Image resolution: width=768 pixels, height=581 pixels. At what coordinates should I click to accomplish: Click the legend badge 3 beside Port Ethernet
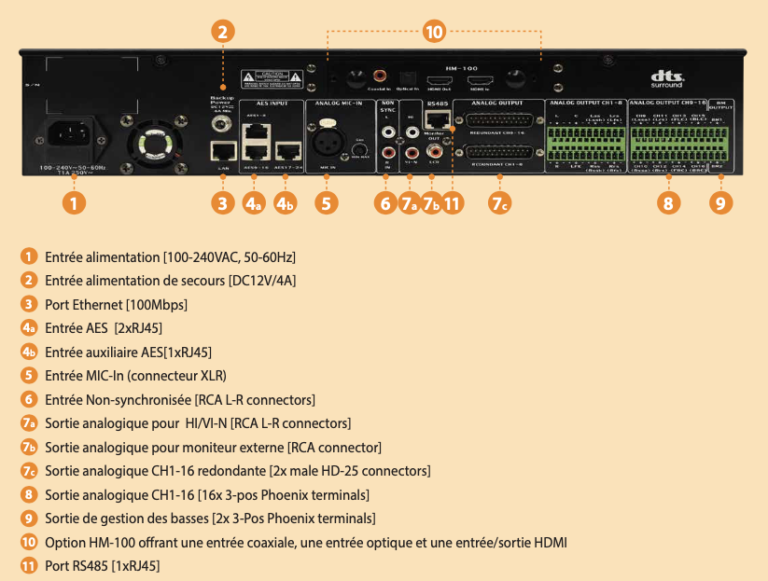pyautogui.click(x=29, y=304)
